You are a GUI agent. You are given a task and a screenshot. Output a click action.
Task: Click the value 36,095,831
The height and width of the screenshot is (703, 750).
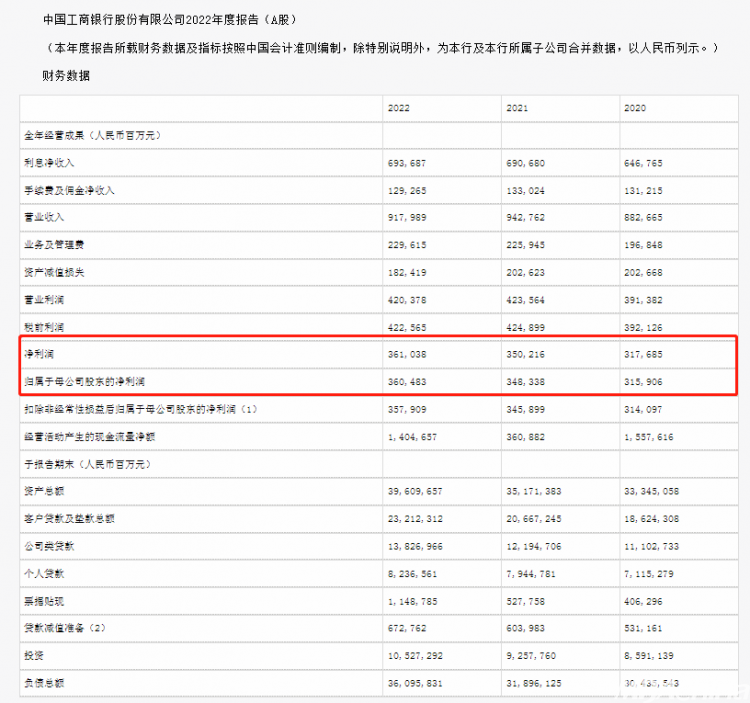click(415, 683)
